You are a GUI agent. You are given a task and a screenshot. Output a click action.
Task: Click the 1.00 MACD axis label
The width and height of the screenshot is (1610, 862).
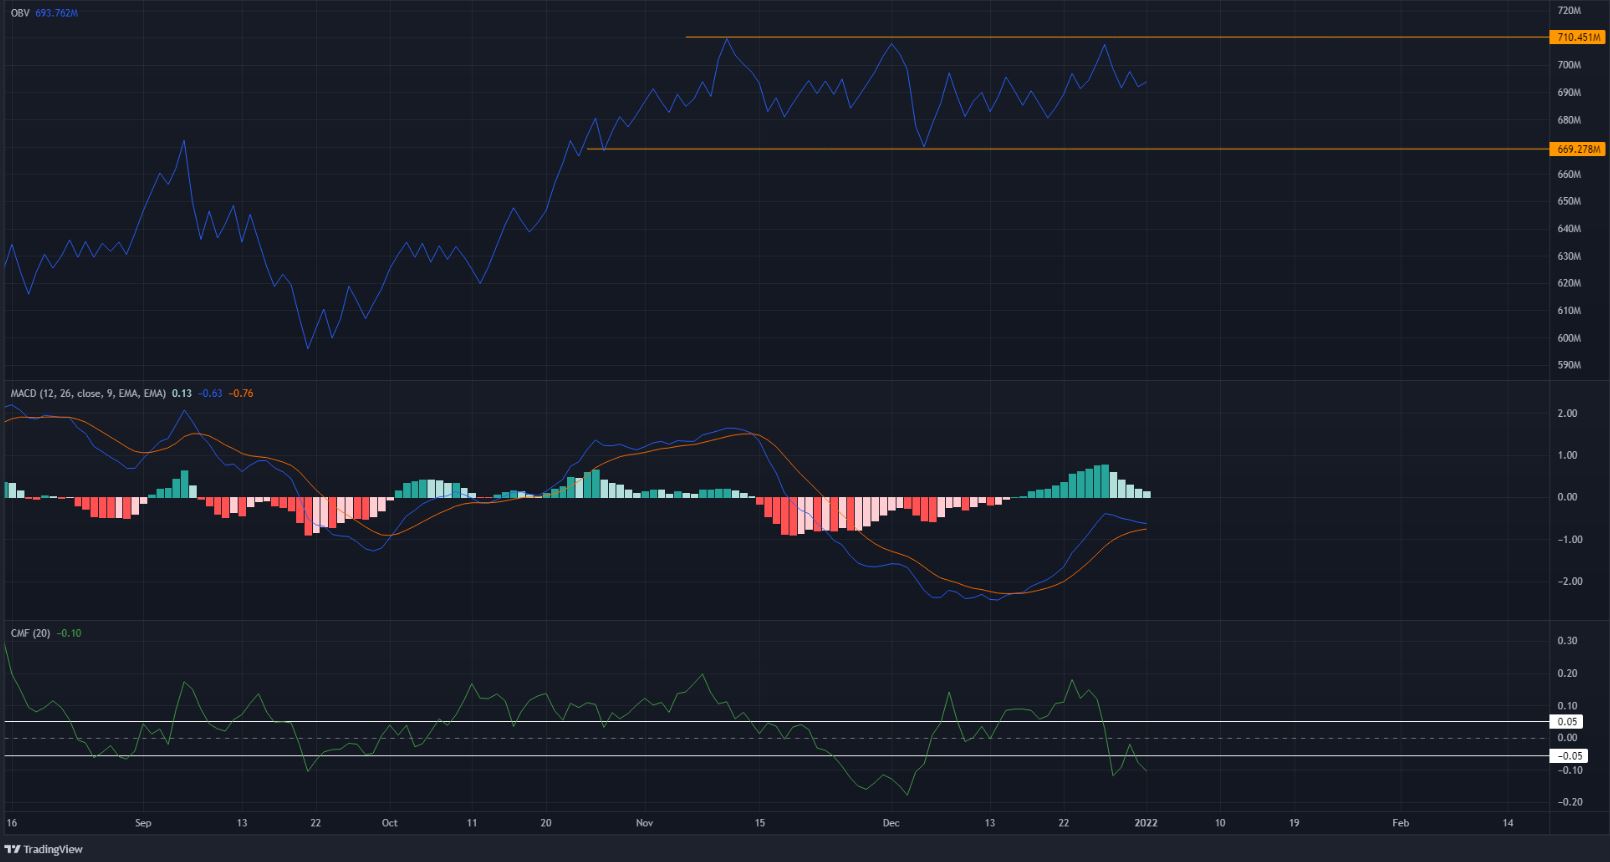tap(1568, 456)
